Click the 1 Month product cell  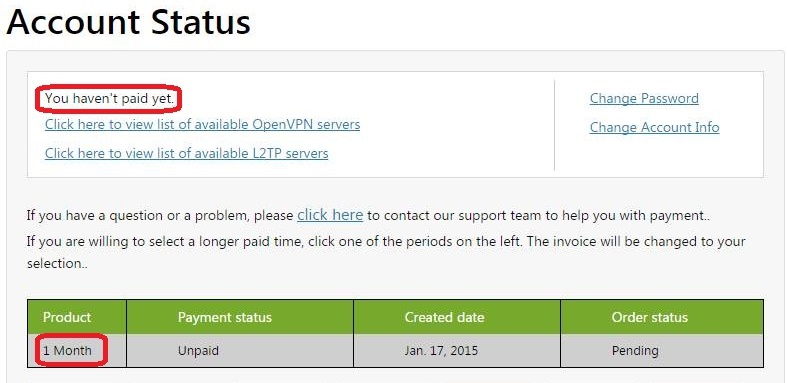[x=67, y=350]
